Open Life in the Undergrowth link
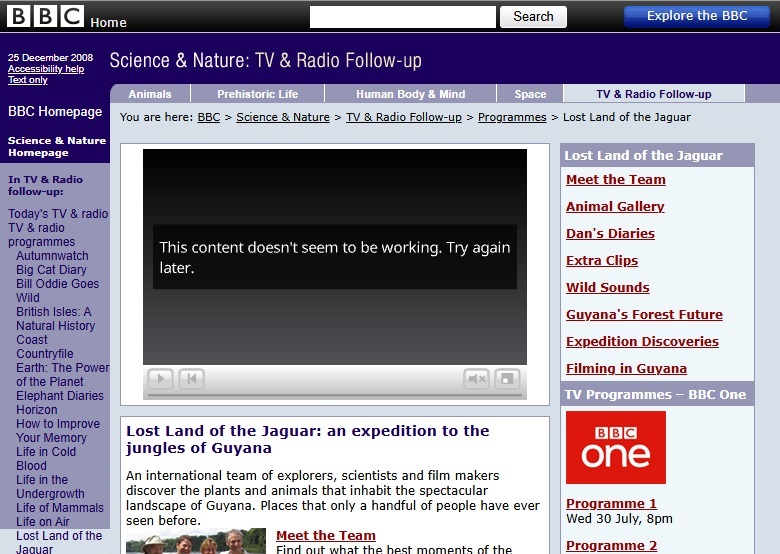 (x=50, y=486)
